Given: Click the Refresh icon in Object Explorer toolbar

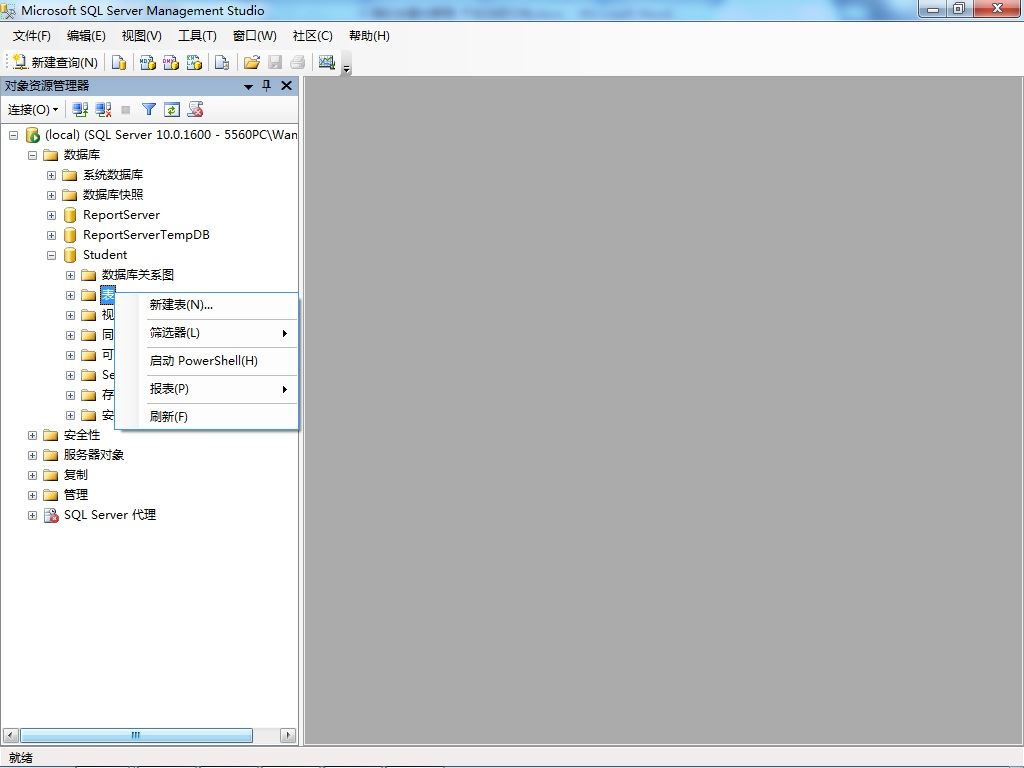Looking at the screenshot, I should (172, 110).
